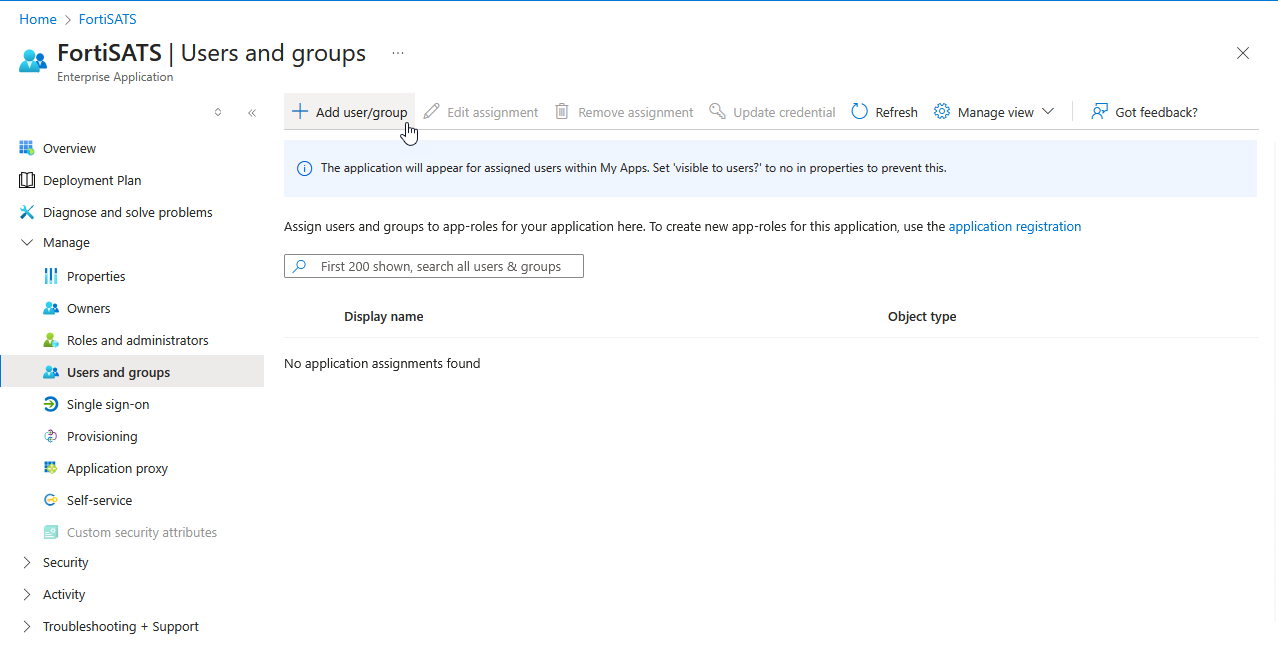Close the Users and groups blade

pos(1243,53)
